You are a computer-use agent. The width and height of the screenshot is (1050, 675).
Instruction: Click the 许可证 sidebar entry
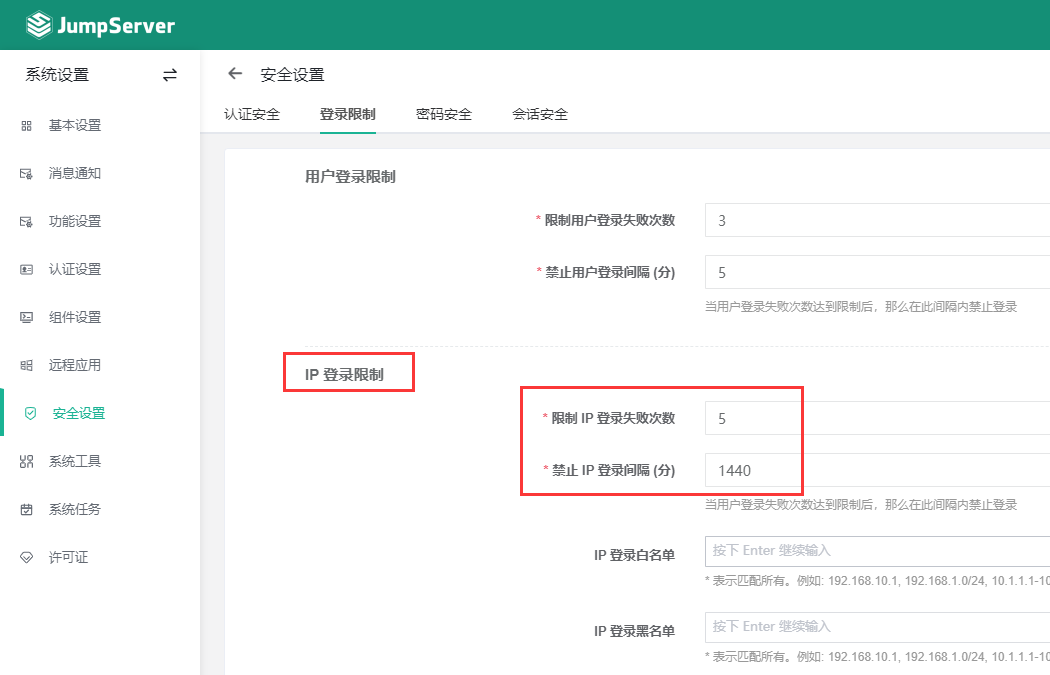click(67, 557)
